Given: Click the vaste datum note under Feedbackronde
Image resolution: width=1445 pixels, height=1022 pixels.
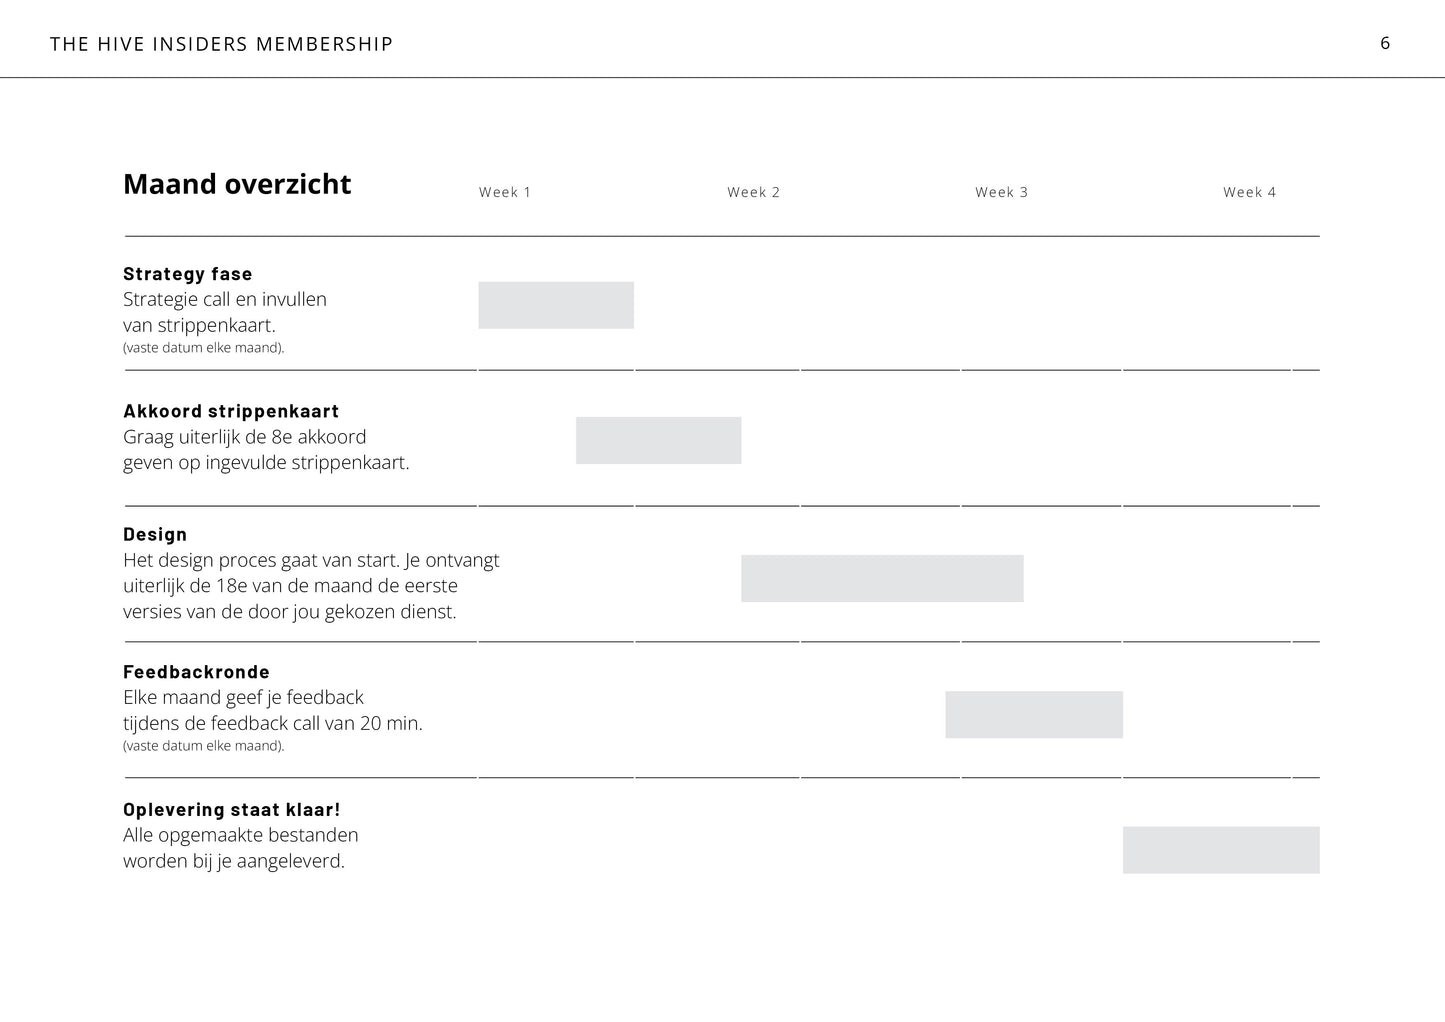Looking at the screenshot, I should click(x=204, y=746).
